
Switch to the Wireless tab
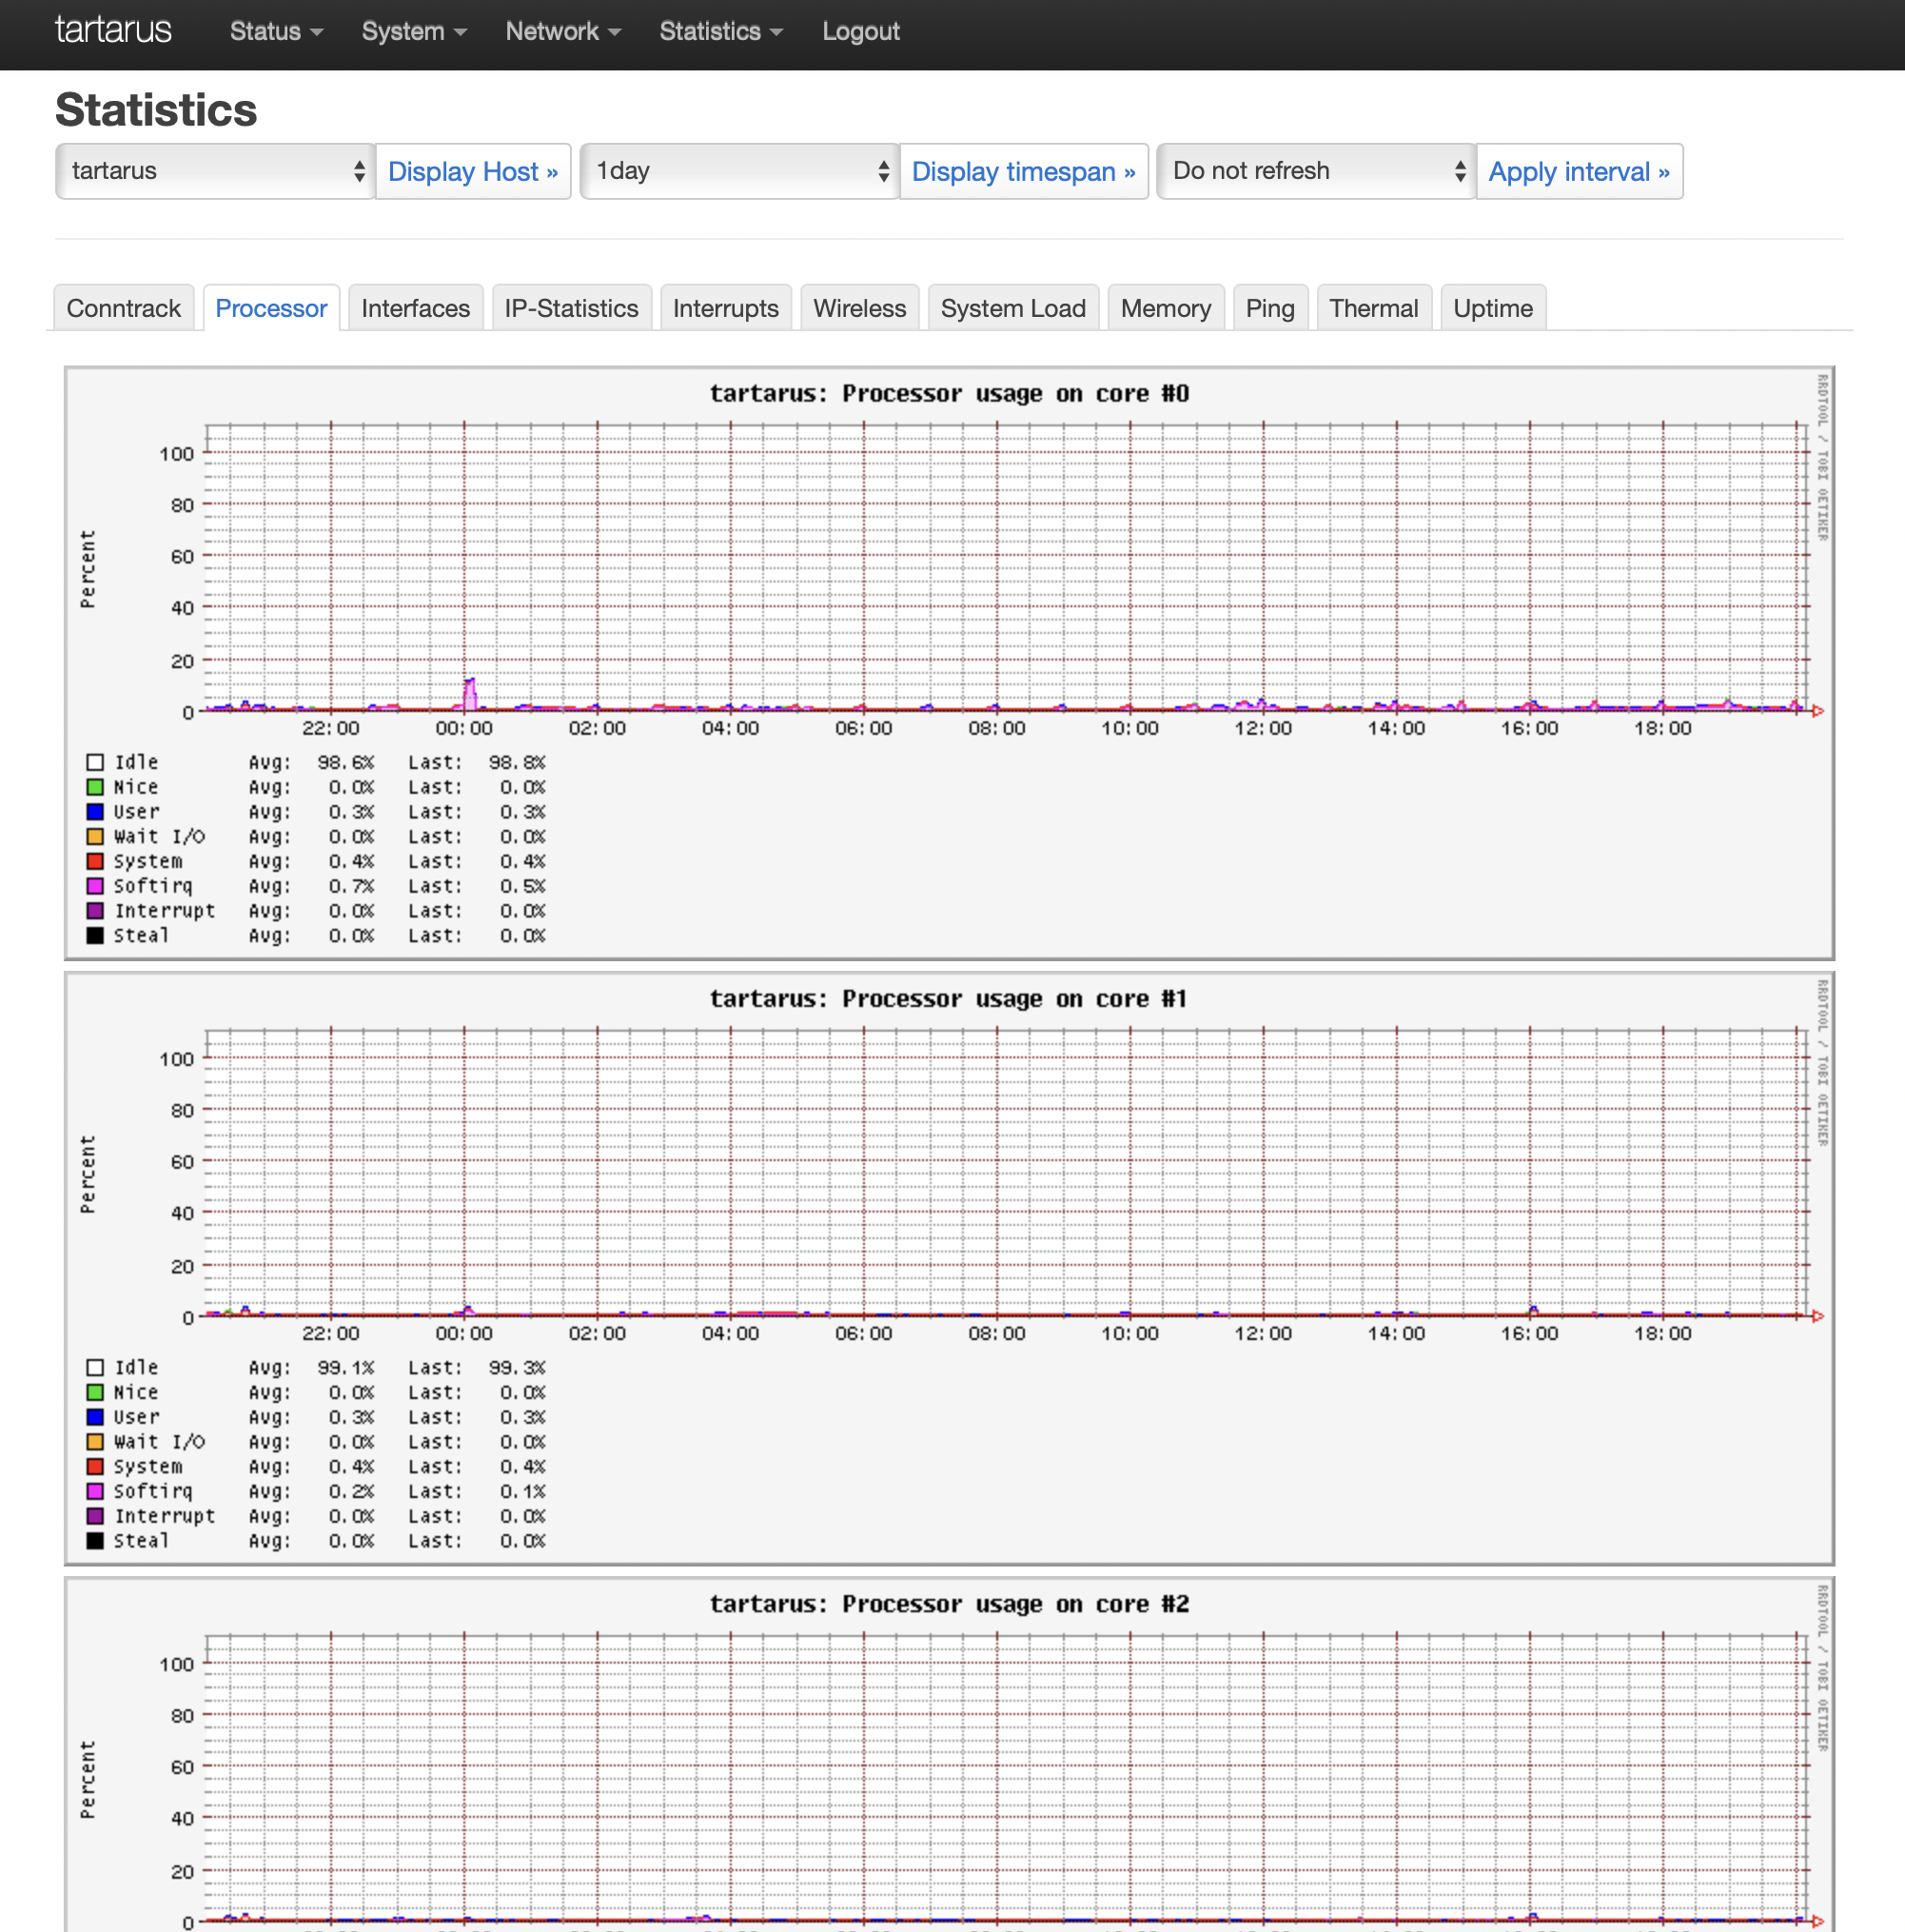pos(859,308)
